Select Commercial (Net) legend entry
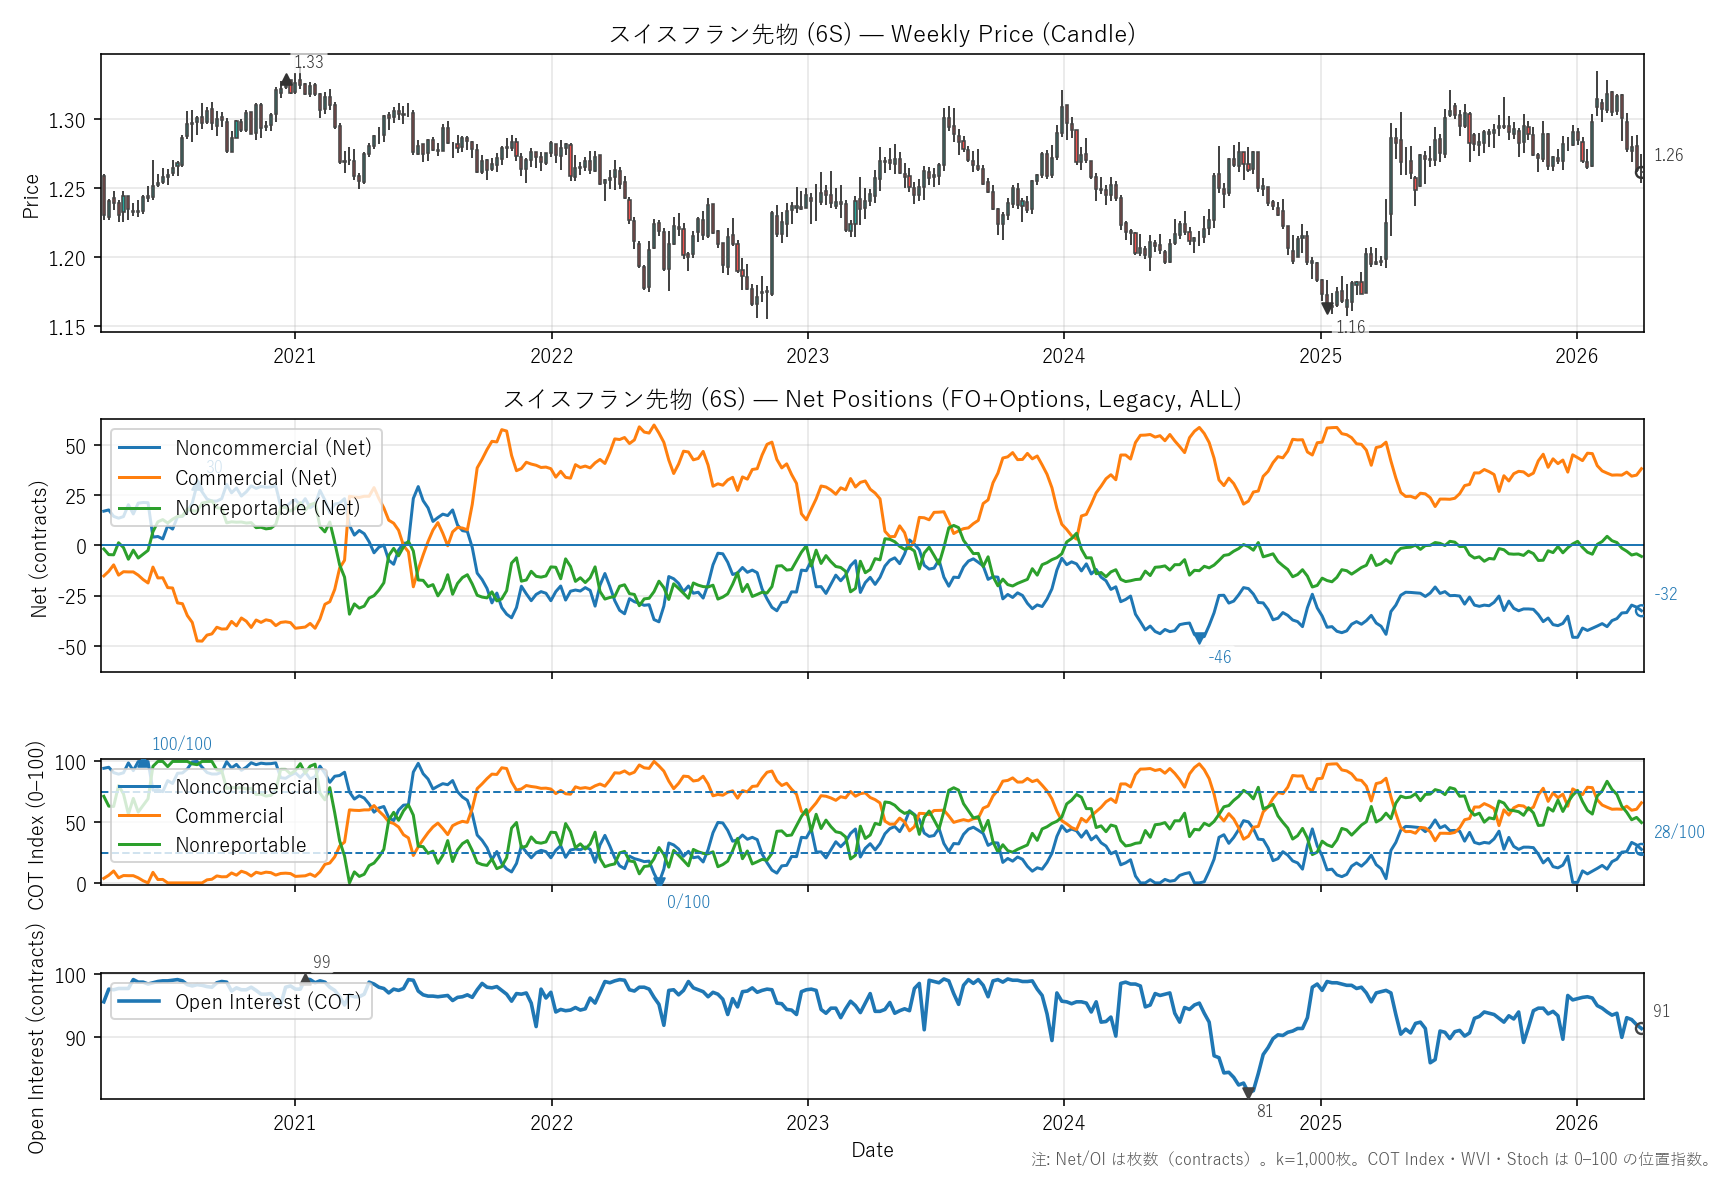Viewport: 1728px width, 1180px height. point(256,478)
